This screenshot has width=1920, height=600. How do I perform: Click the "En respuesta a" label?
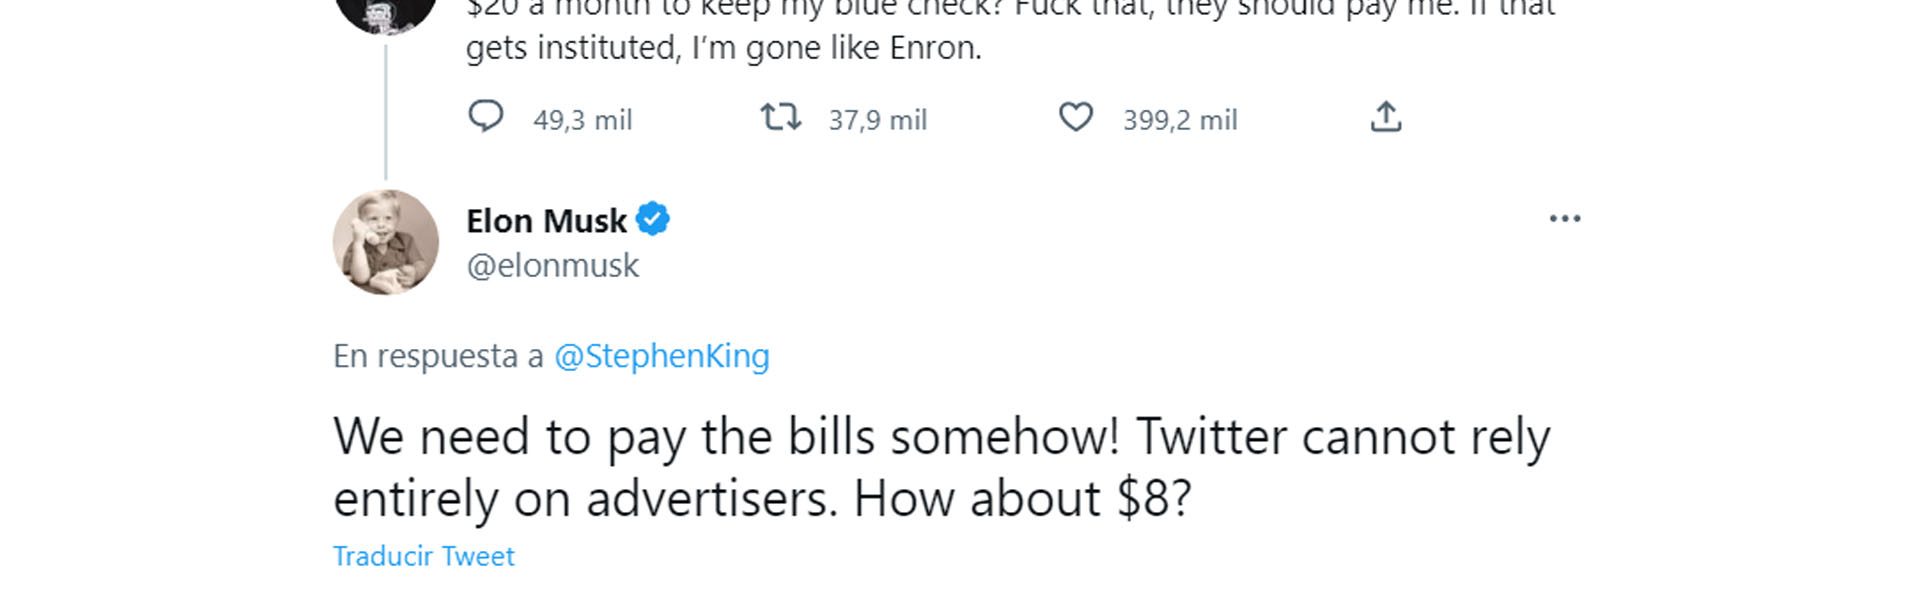pyautogui.click(x=438, y=356)
